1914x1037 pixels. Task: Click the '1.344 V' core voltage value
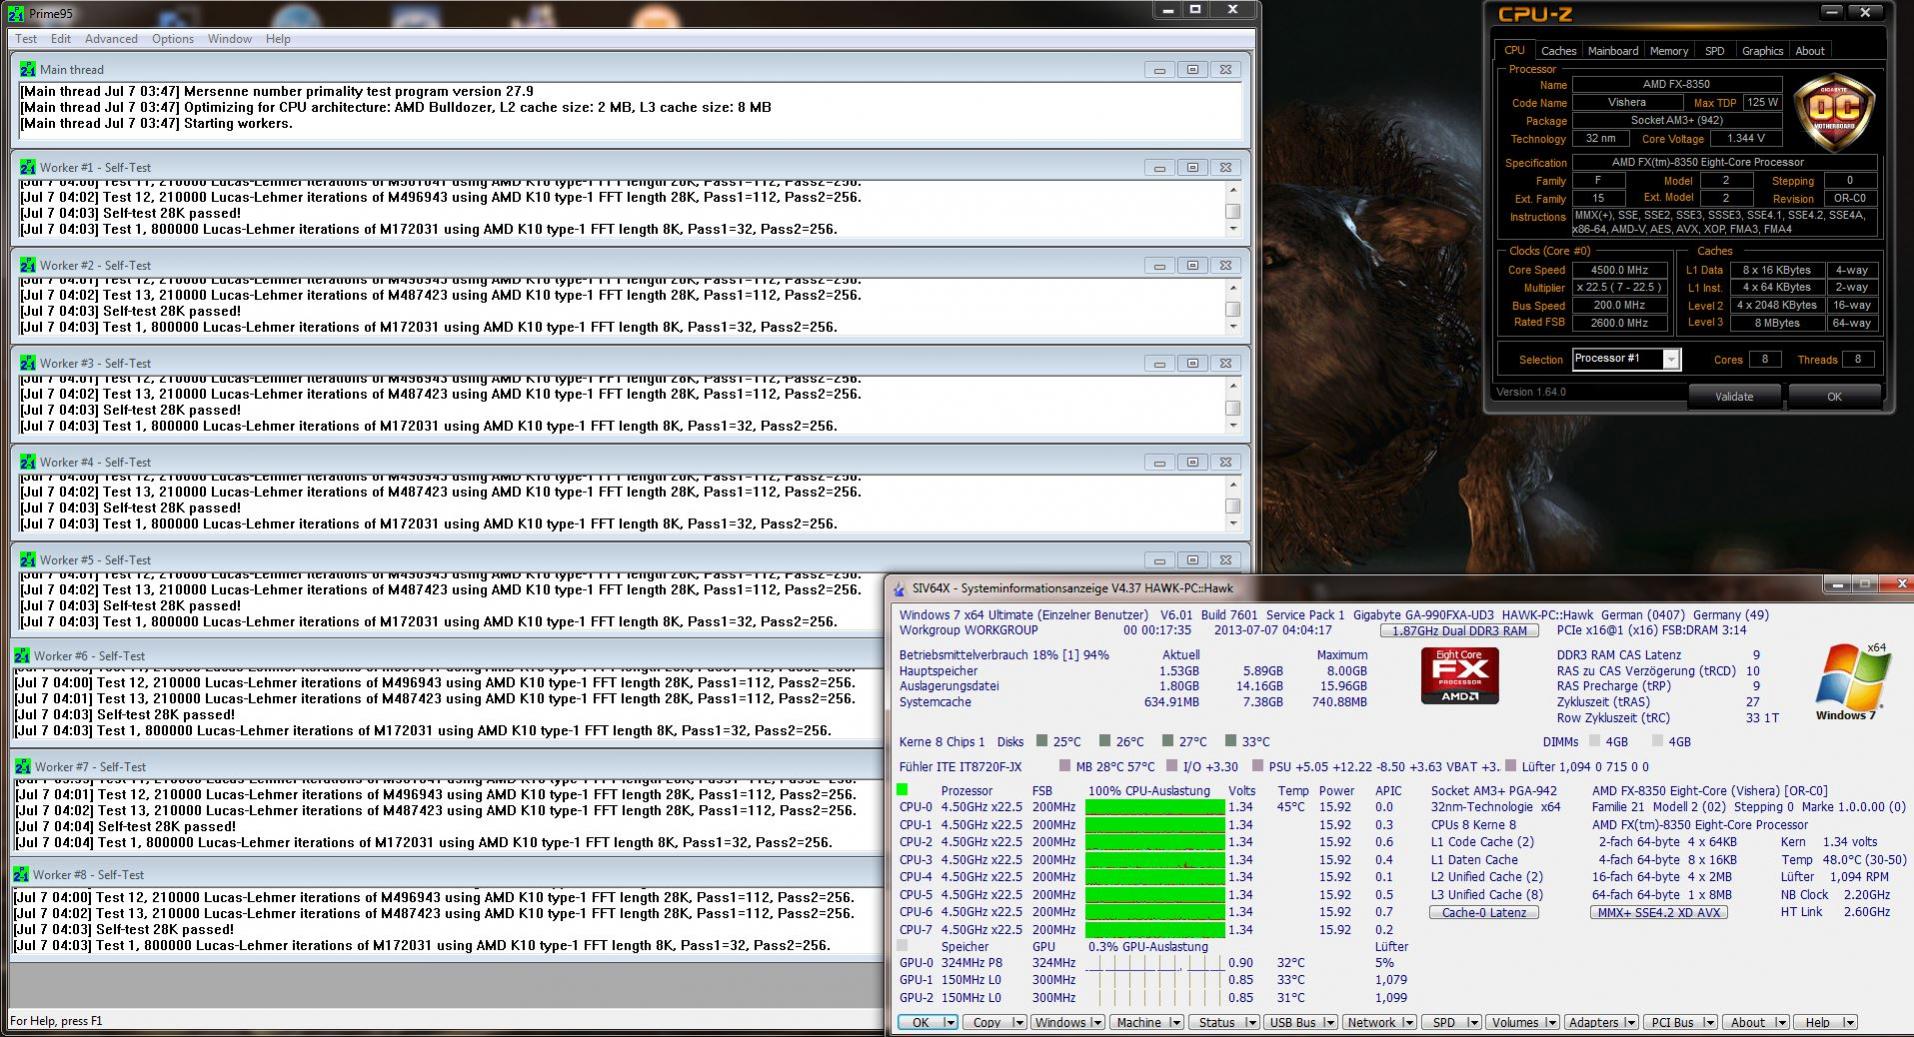(x=1745, y=139)
